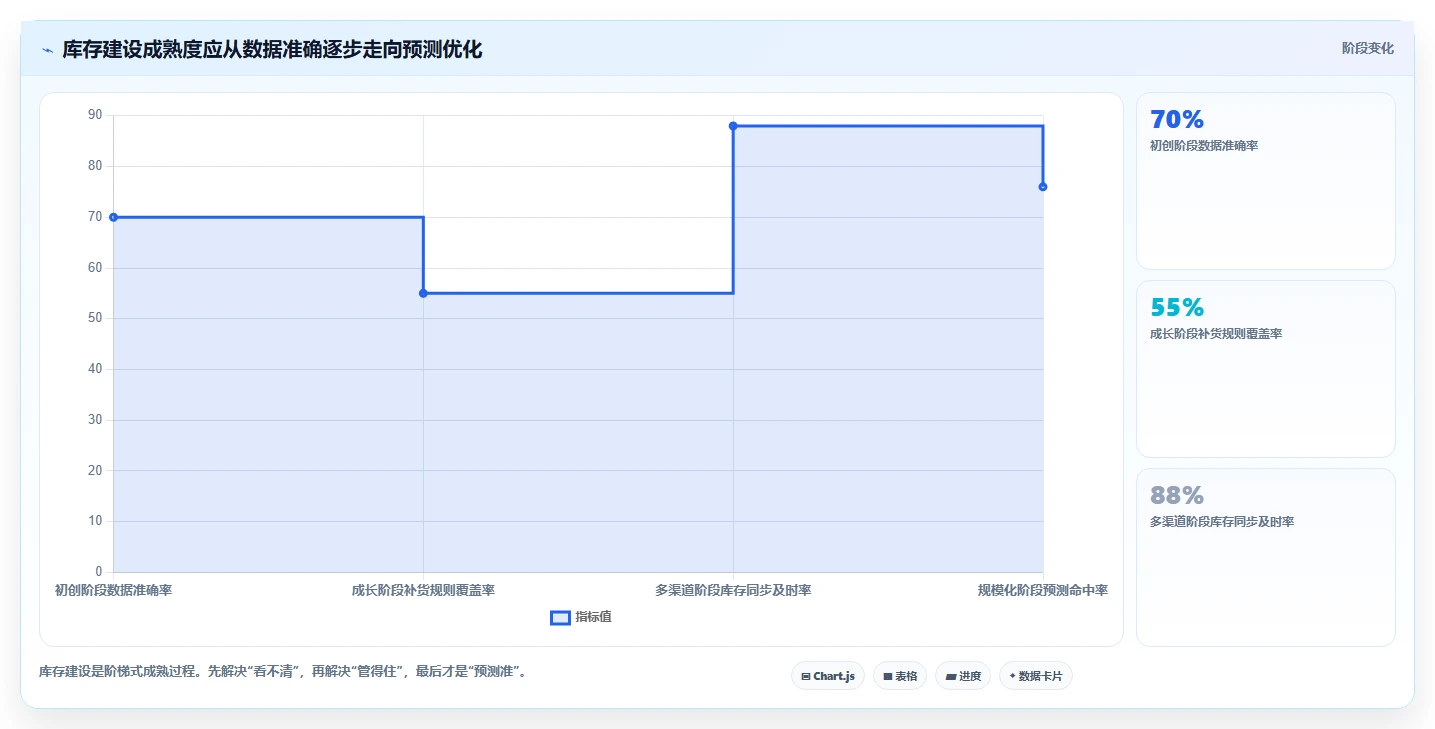Image resolution: width=1435 pixels, height=729 pixels.
Task: Click the data point at value 88
Action: (733, 126)
